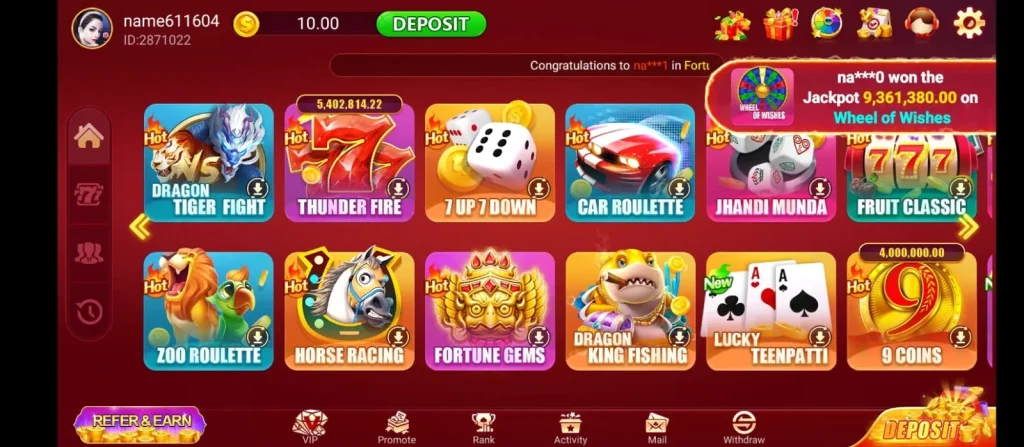Open the settings gear icon
Screen dimensions: 1024x447
point(968,24)
